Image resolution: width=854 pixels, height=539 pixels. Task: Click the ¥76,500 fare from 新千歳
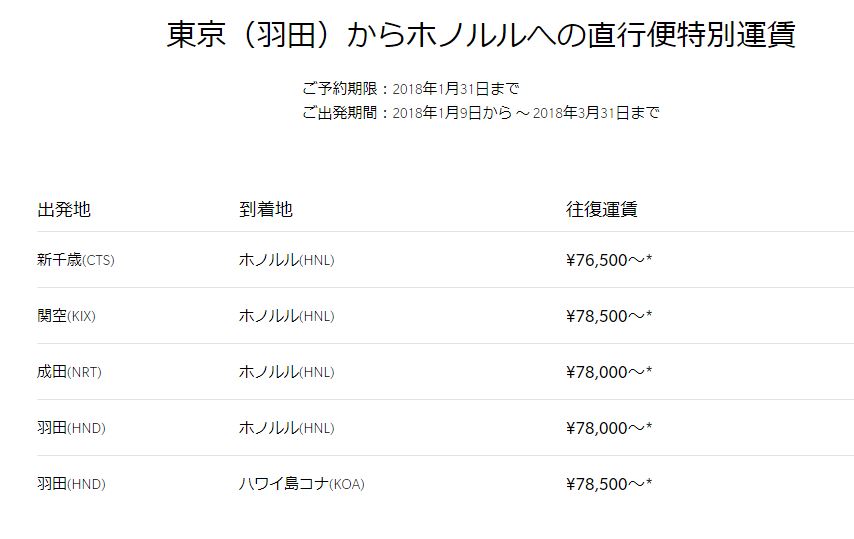click(x=609, y=260)
